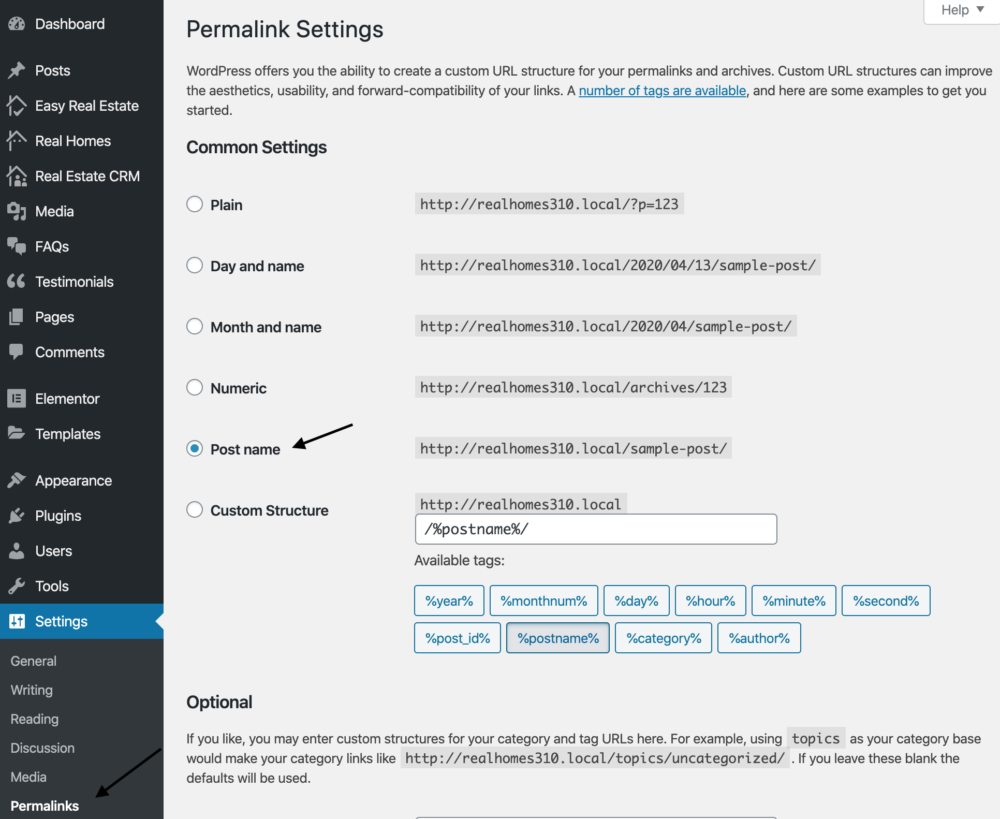Insert the %category% tag
The height and width of the screenshot is (819, 1000).
pos(663,638)
